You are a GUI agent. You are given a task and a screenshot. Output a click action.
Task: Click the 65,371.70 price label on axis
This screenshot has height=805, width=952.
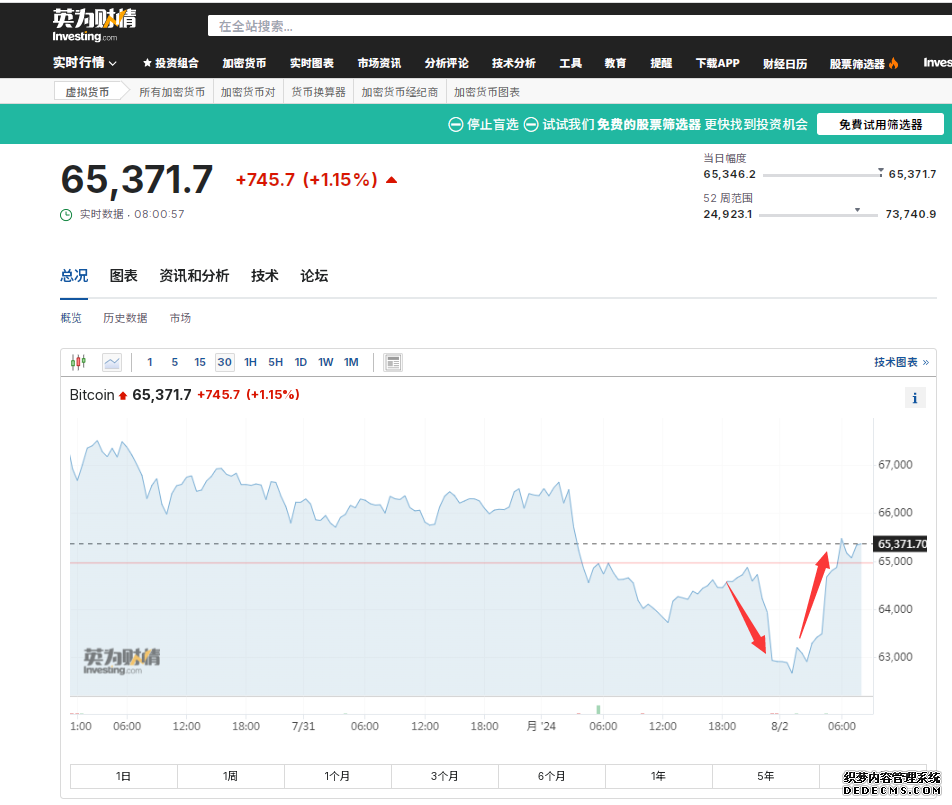(900, 544)
